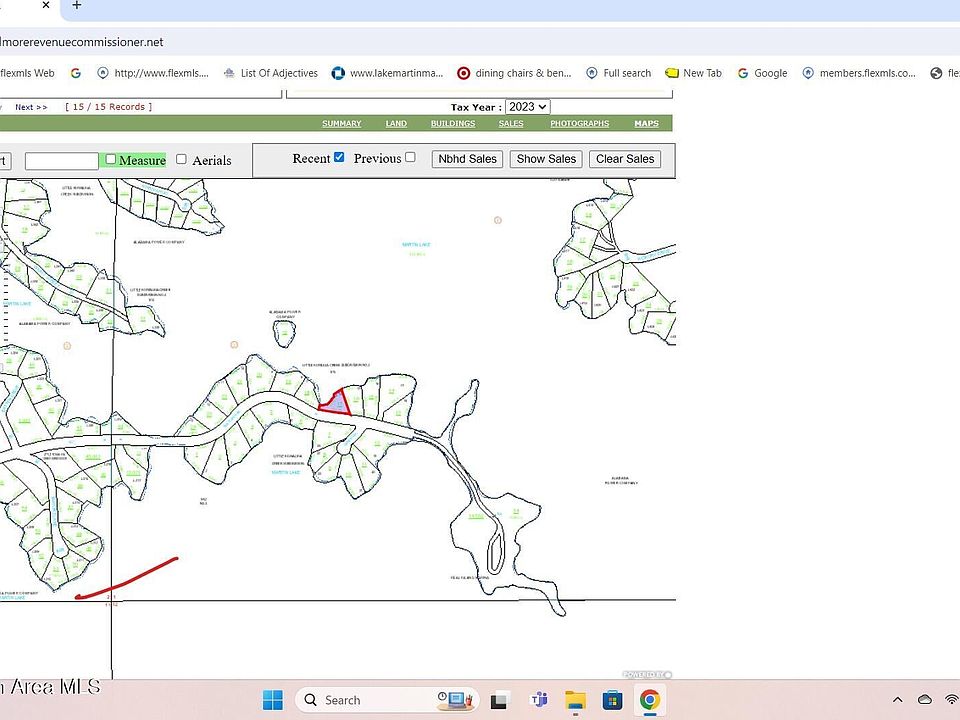Open the Photographs tab
Viewport: 960px width, 720px height.
(x=579, y=124)
